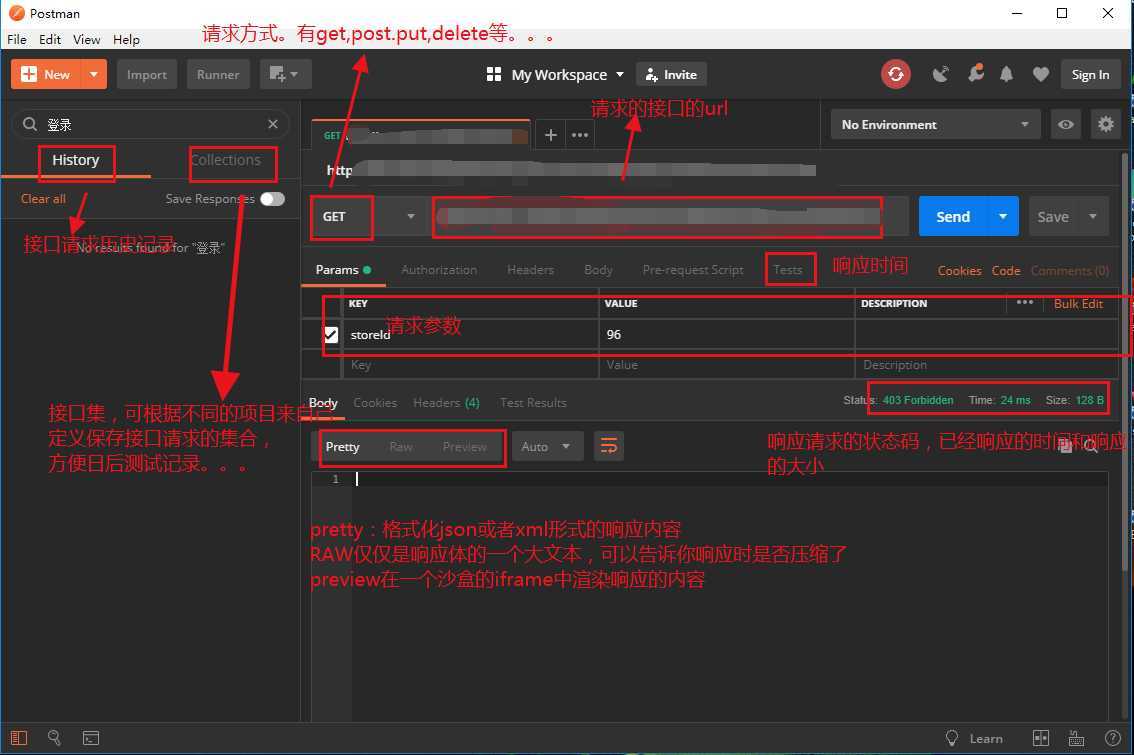Switch to the Collections tab
This screenshot has width=1134, height=755.
pos(226,160)
